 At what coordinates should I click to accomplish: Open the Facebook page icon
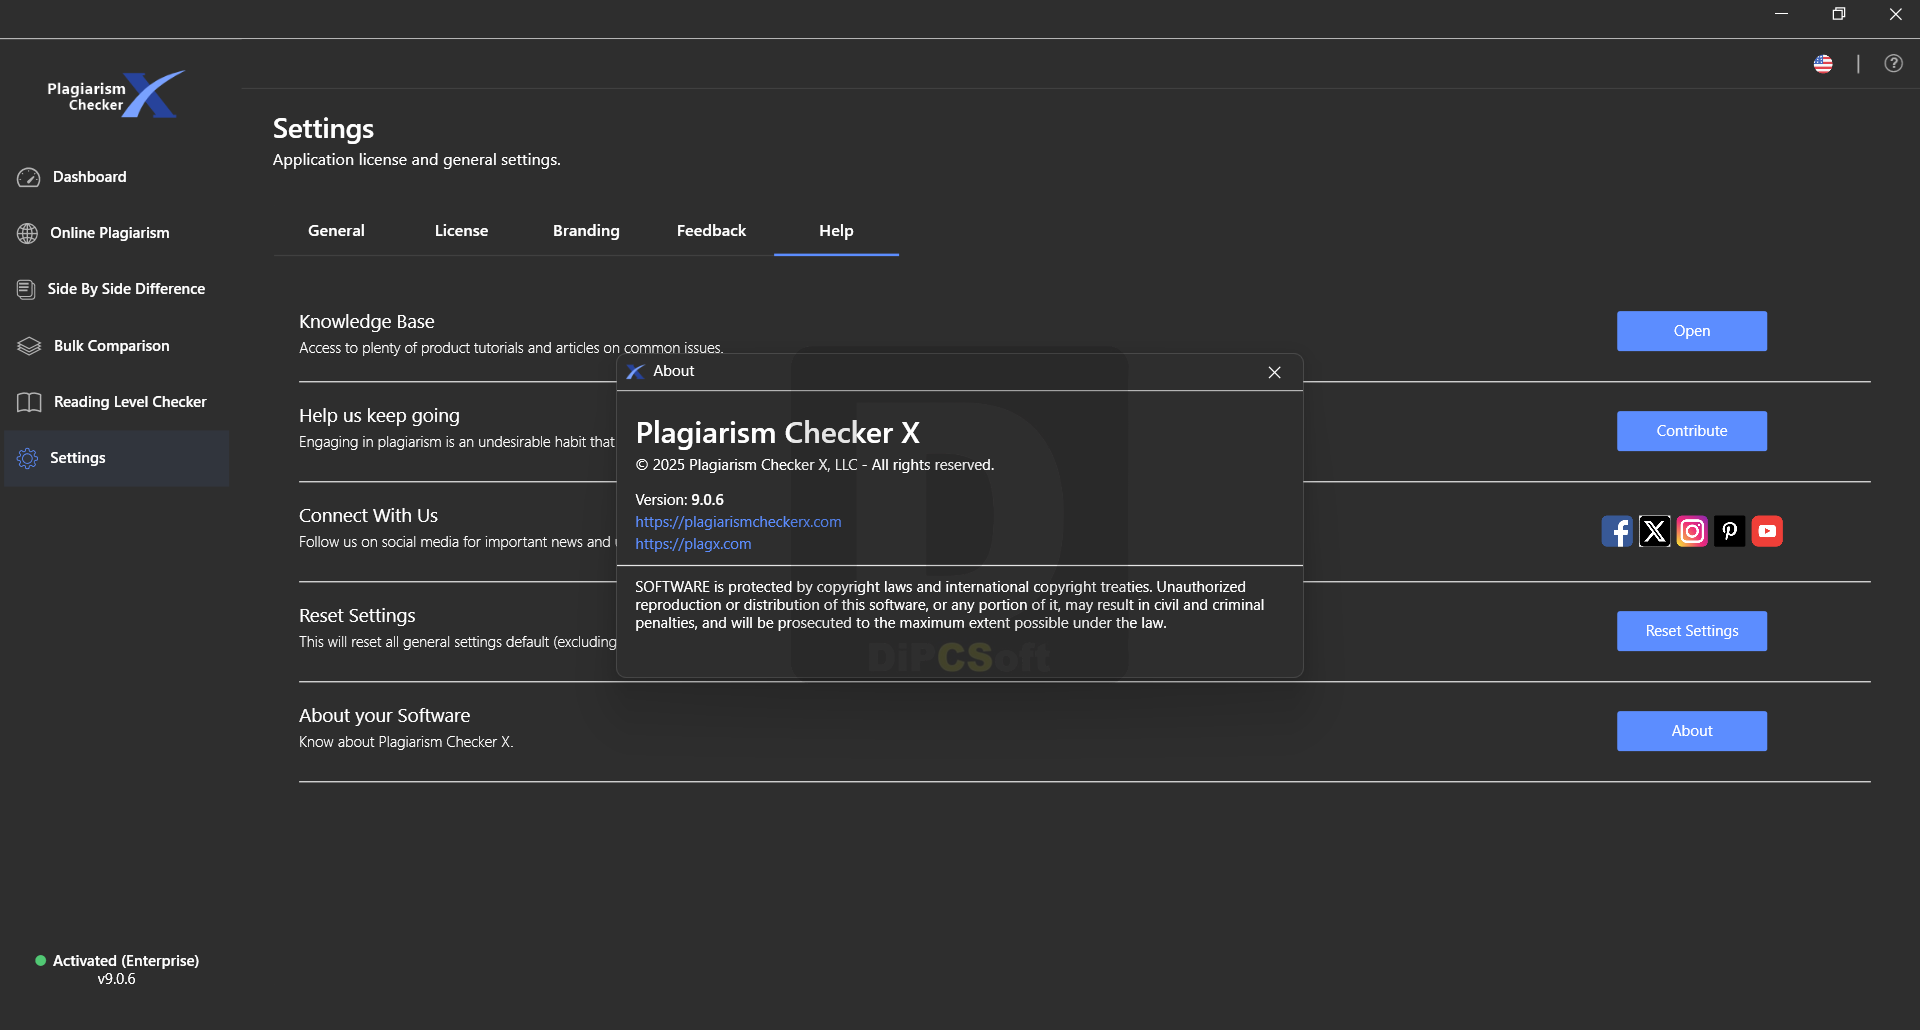pyautogui.click(x=1617, y=531)
